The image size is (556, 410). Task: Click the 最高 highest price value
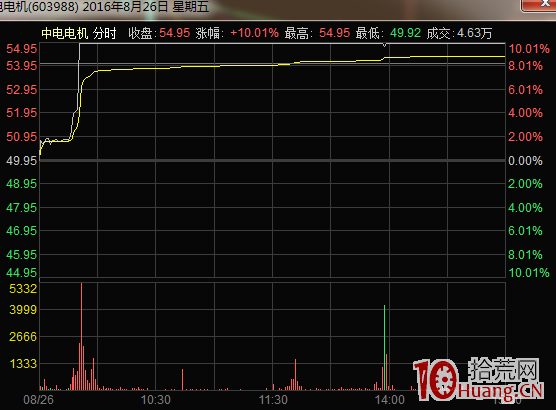click(x=334, y=33)
